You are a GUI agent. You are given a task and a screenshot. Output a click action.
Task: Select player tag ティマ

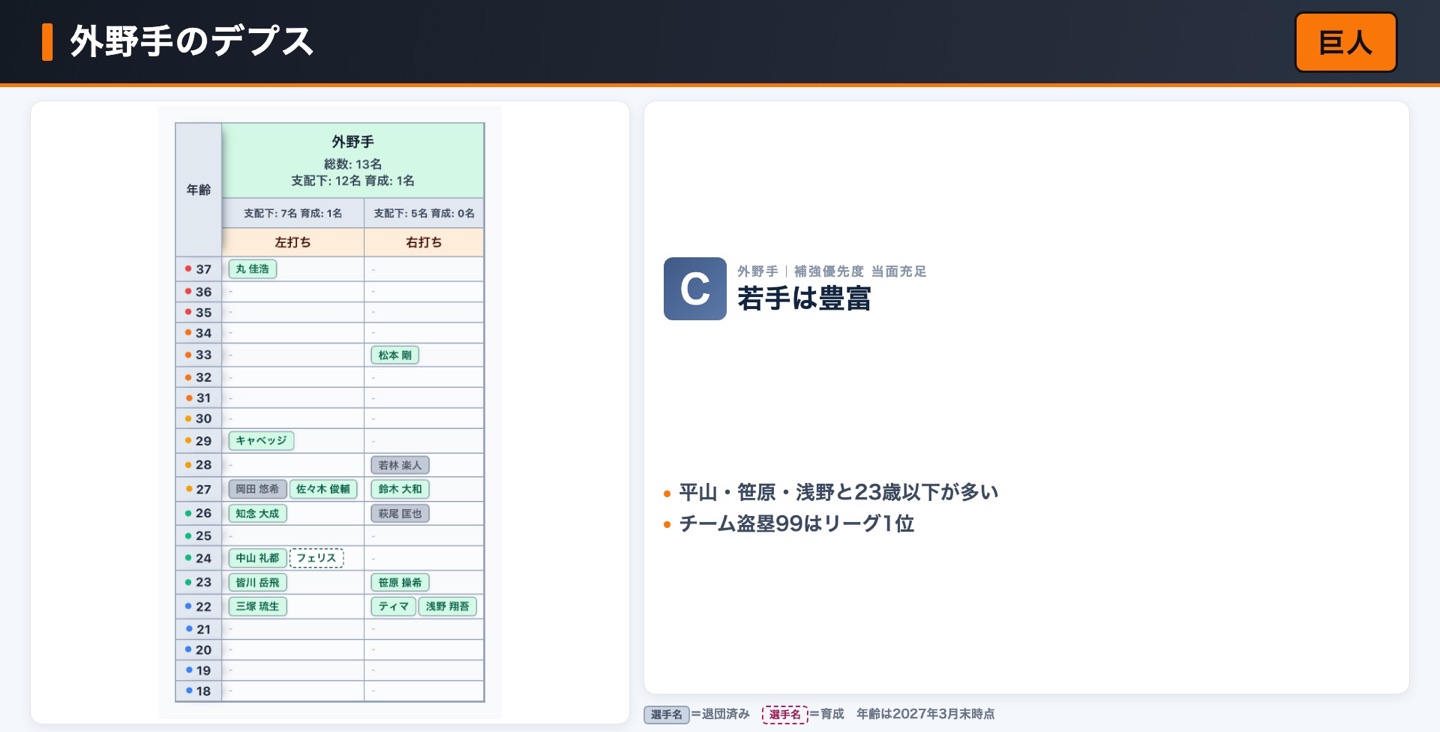coord(393,606)
